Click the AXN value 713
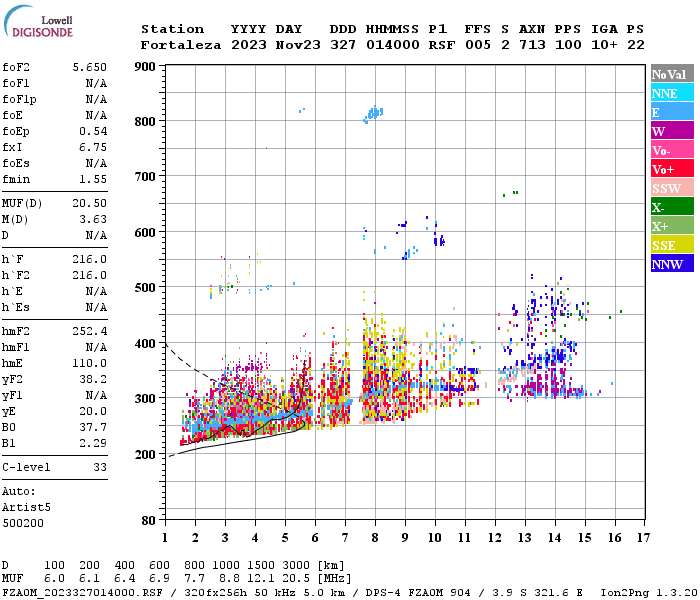Screen dimensions: 700x600 (532, 45)
